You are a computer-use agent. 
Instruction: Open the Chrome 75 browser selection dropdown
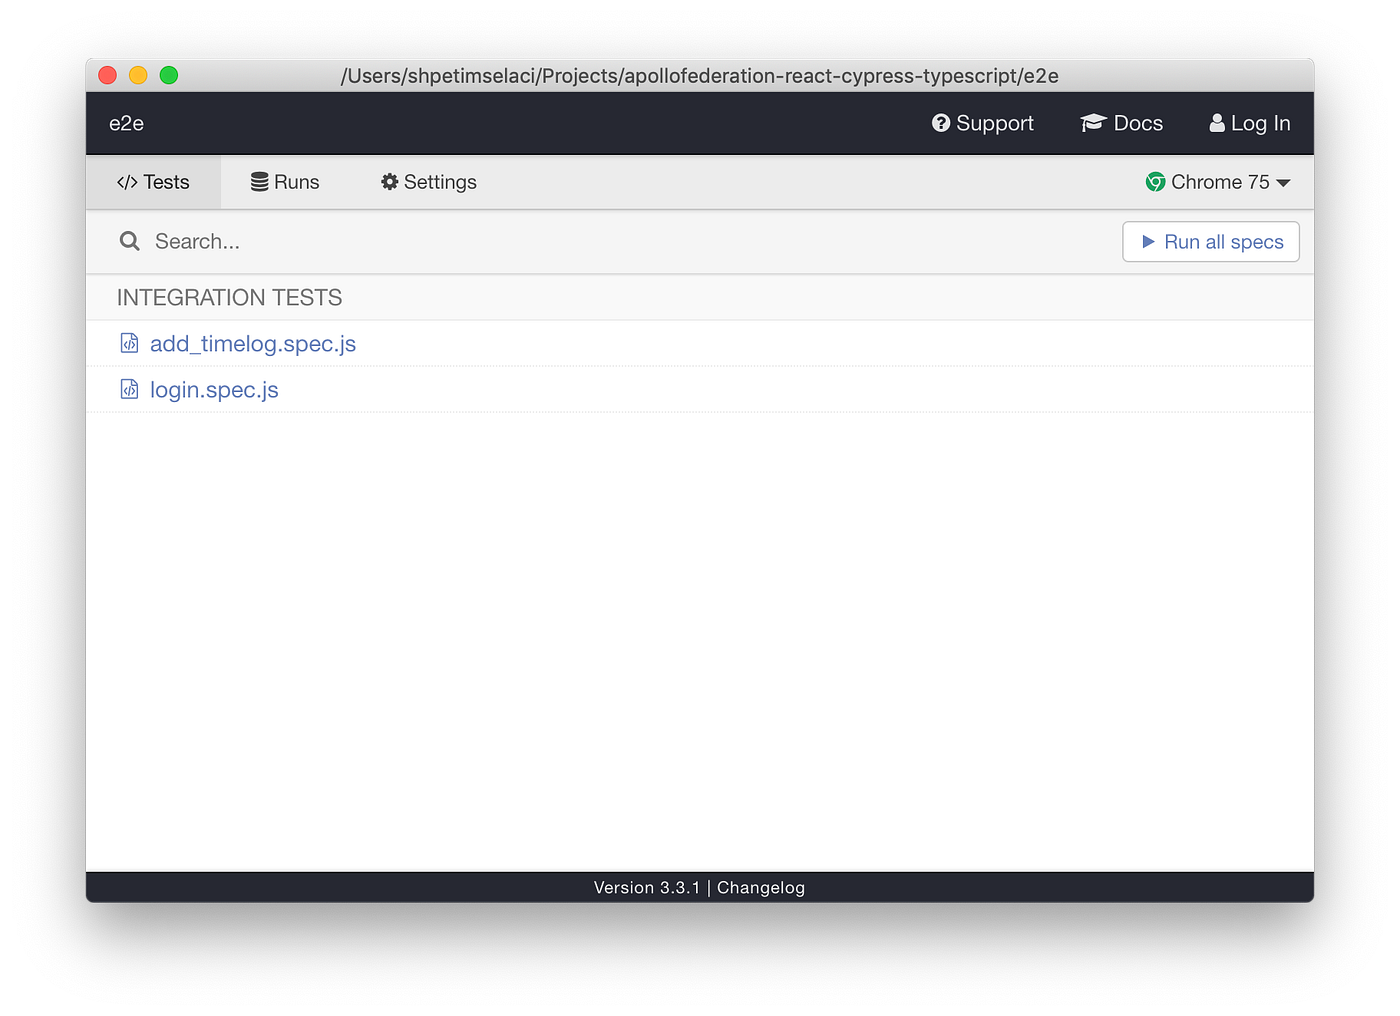coord(1218,182)
